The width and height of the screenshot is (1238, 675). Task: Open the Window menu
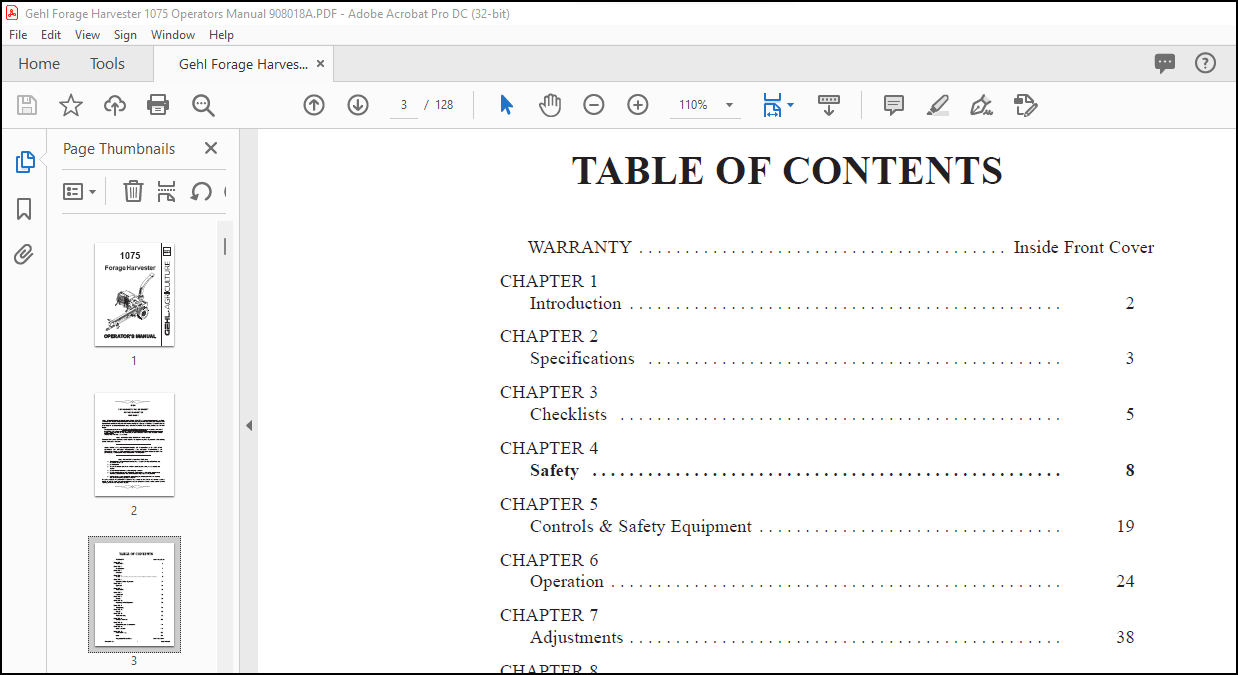(x=173, y=34)
